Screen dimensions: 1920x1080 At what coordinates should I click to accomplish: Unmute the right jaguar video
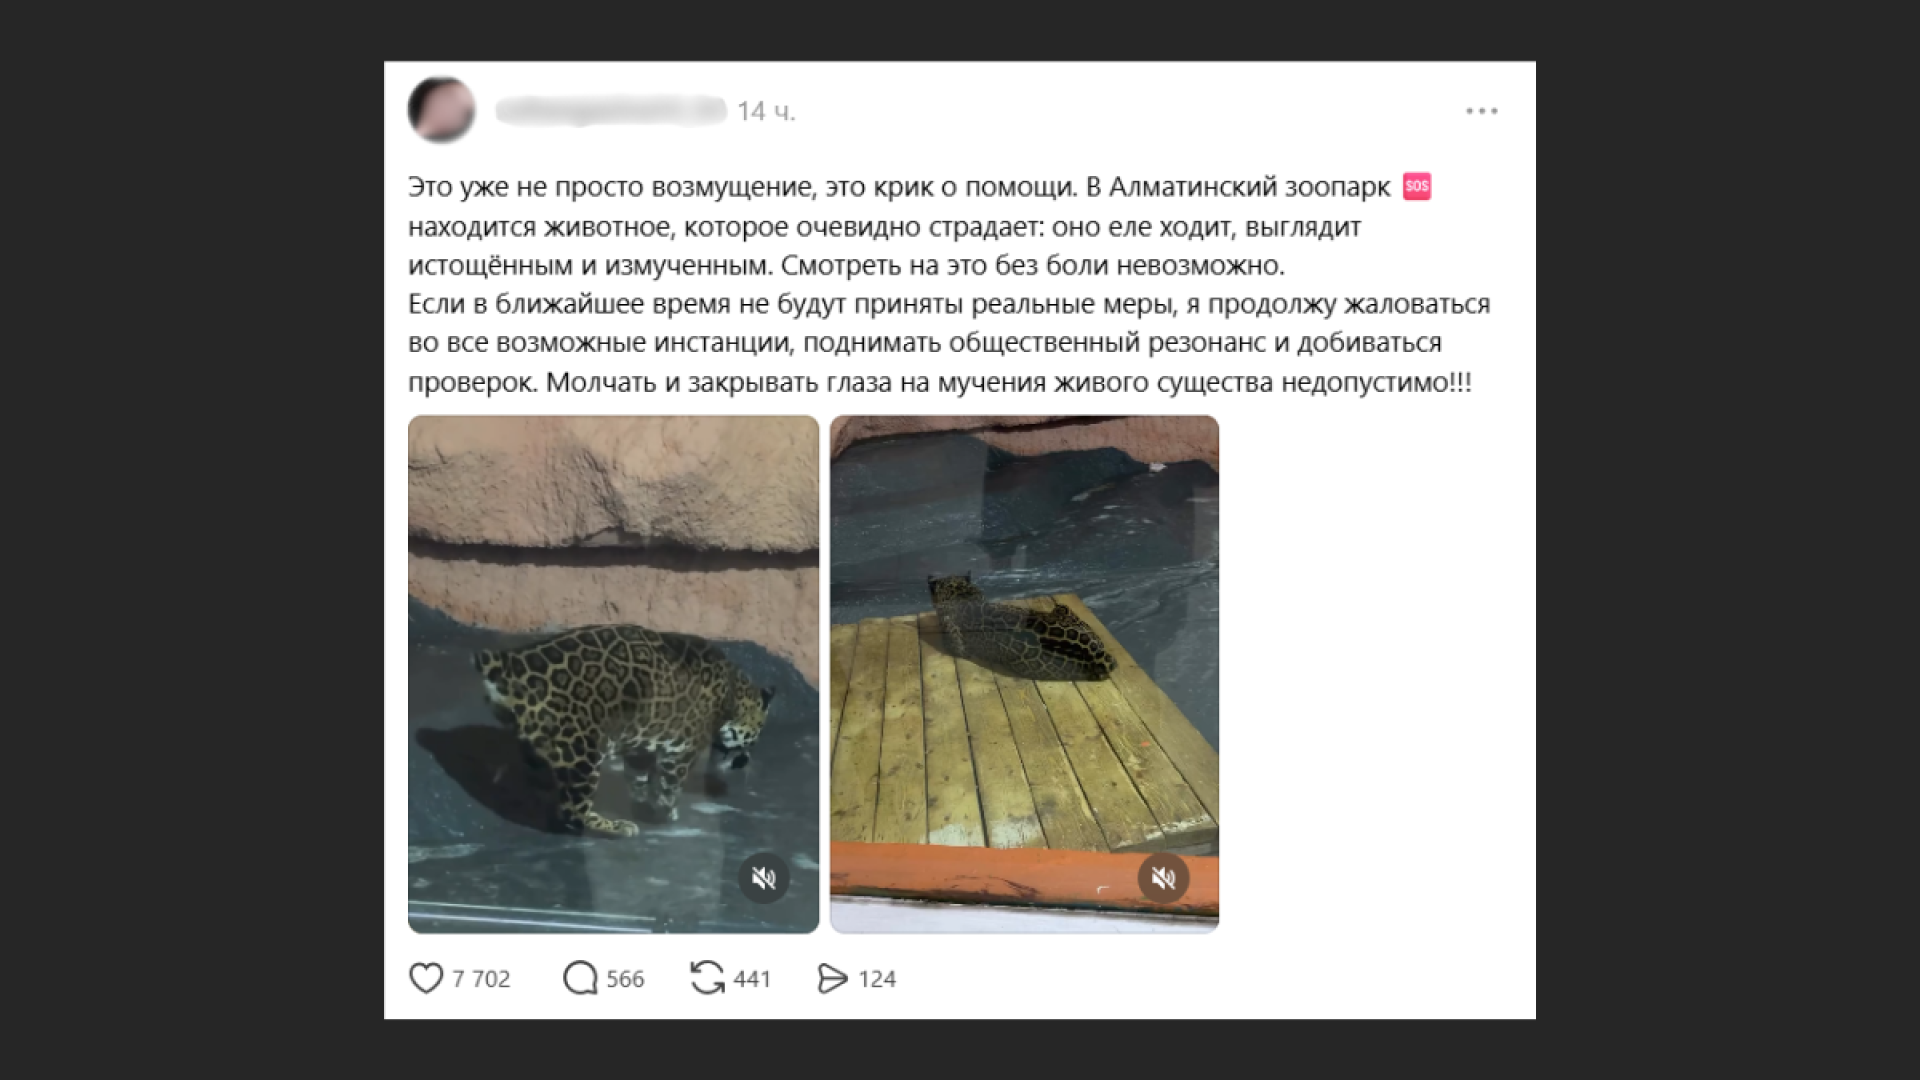[1163, 879]
